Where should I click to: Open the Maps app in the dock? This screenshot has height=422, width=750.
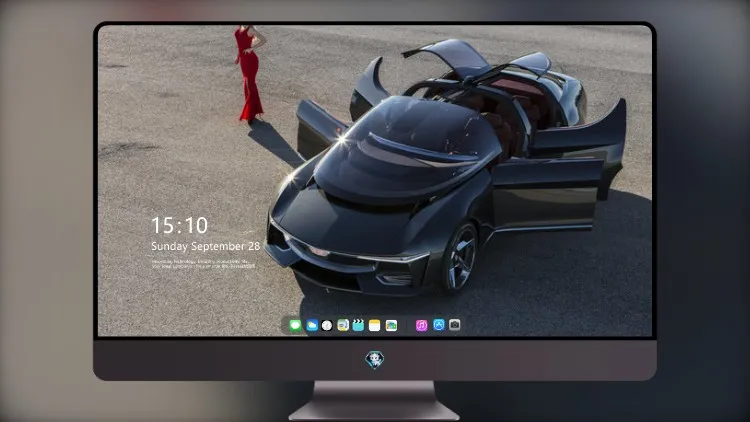tap(343, 325)
